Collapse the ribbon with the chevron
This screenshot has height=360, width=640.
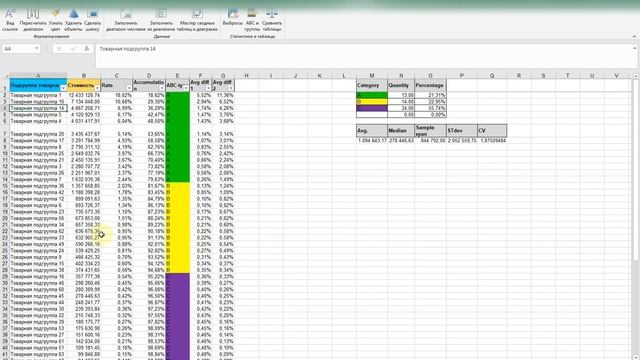pyautogui.click(x=634, y=37)
